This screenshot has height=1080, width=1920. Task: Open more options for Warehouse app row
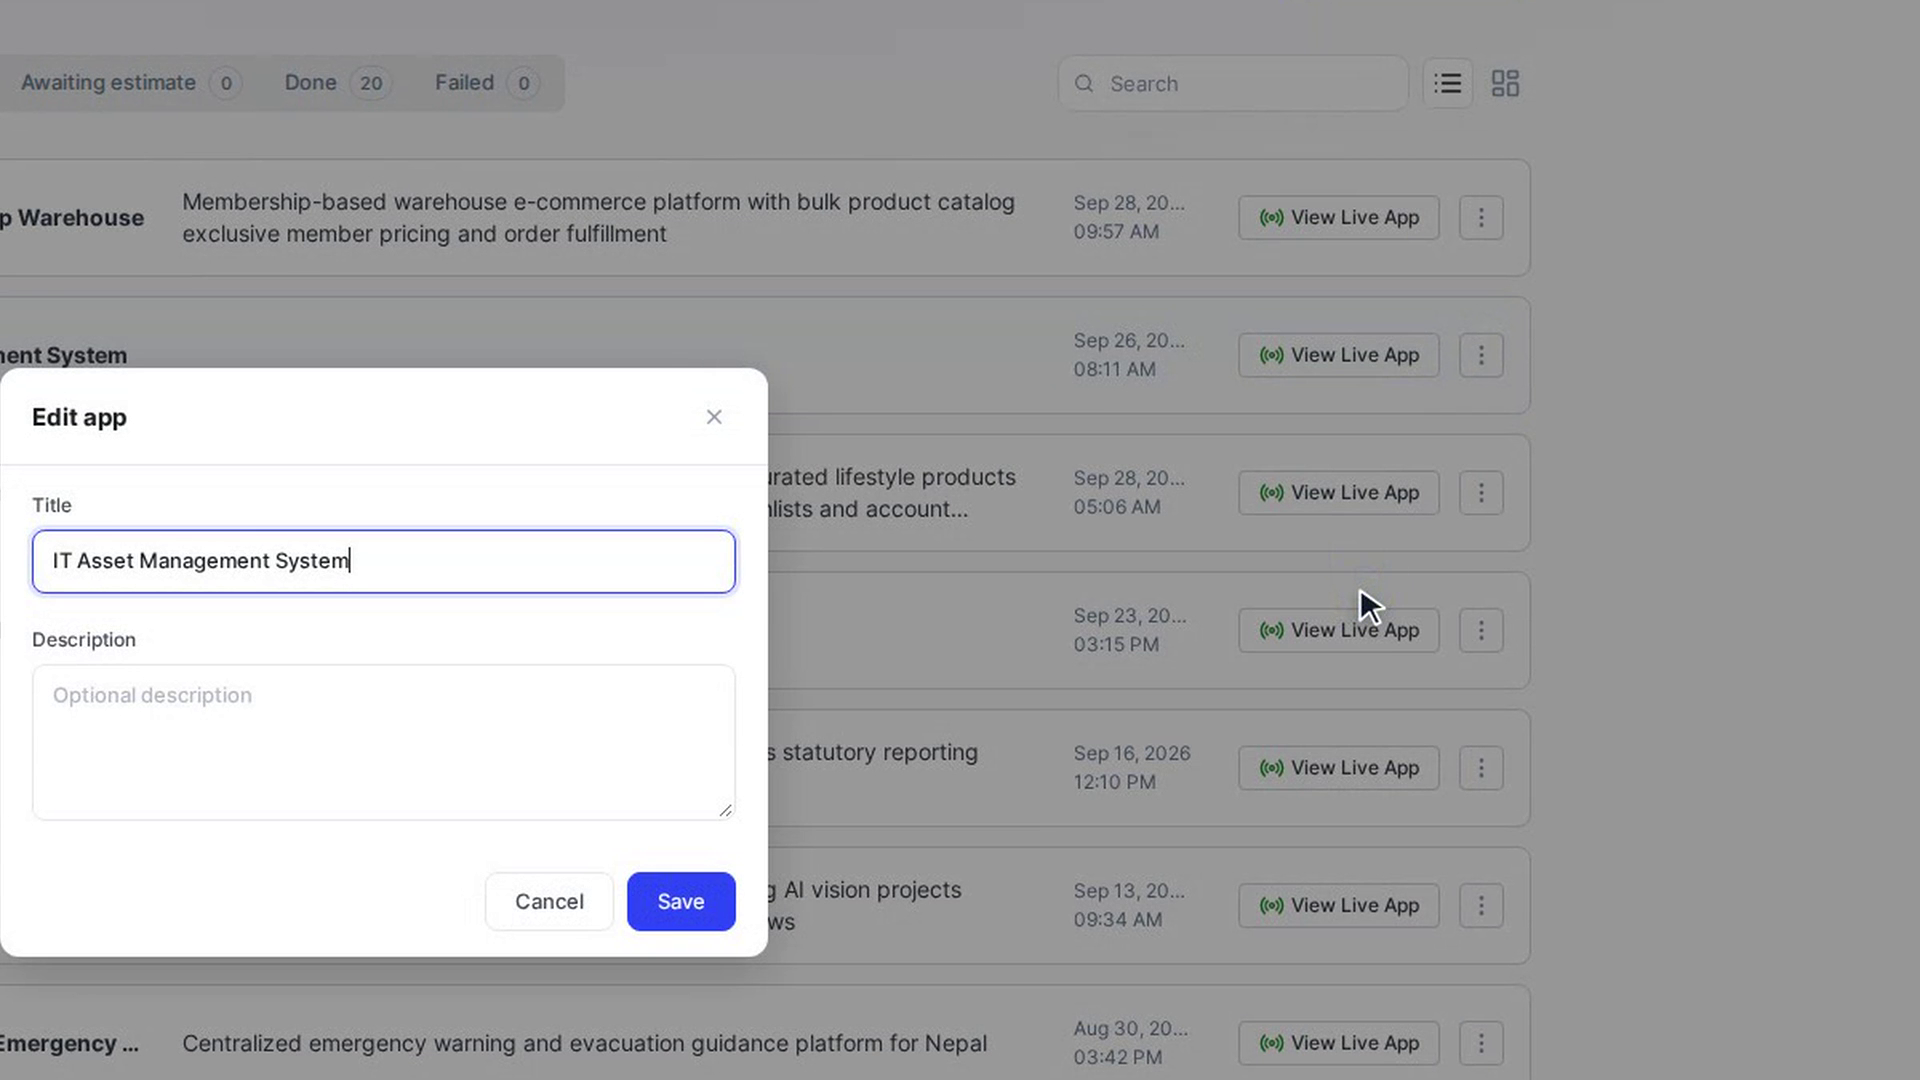tap(1481, 217)
